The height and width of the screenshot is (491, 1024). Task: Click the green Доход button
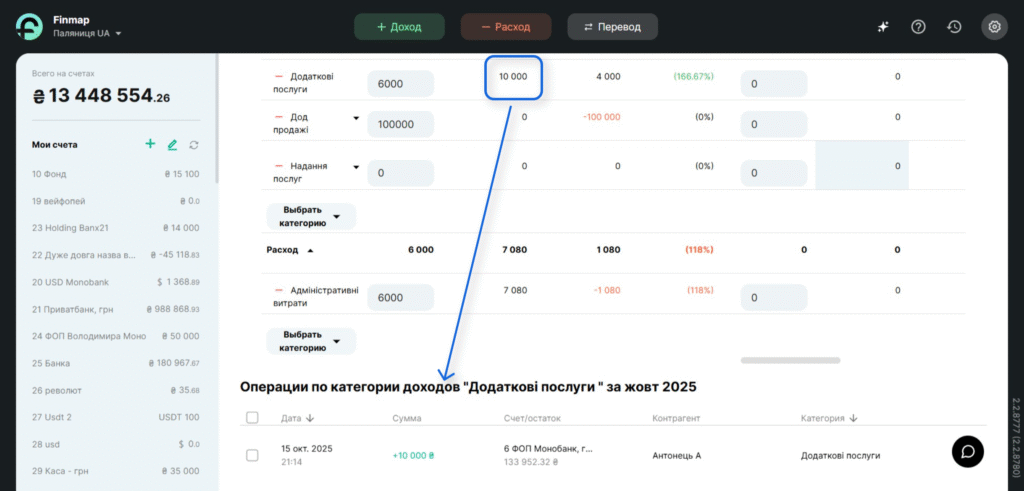pos(399,27)
